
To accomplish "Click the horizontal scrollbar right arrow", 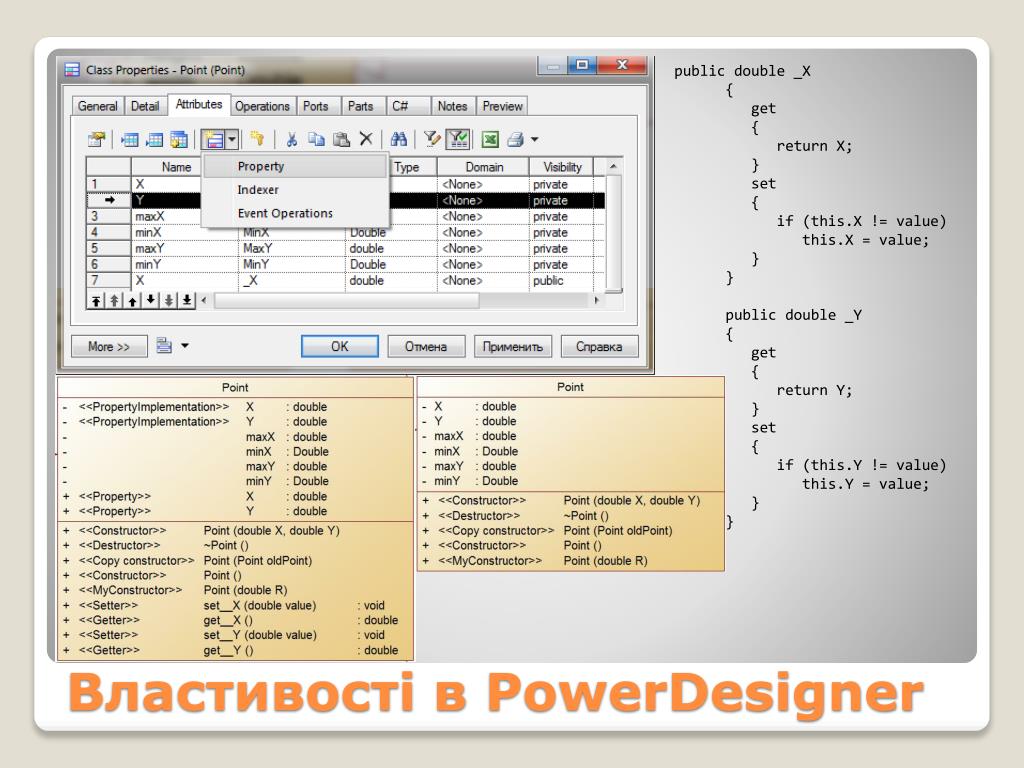I will [x=596, y=300].
